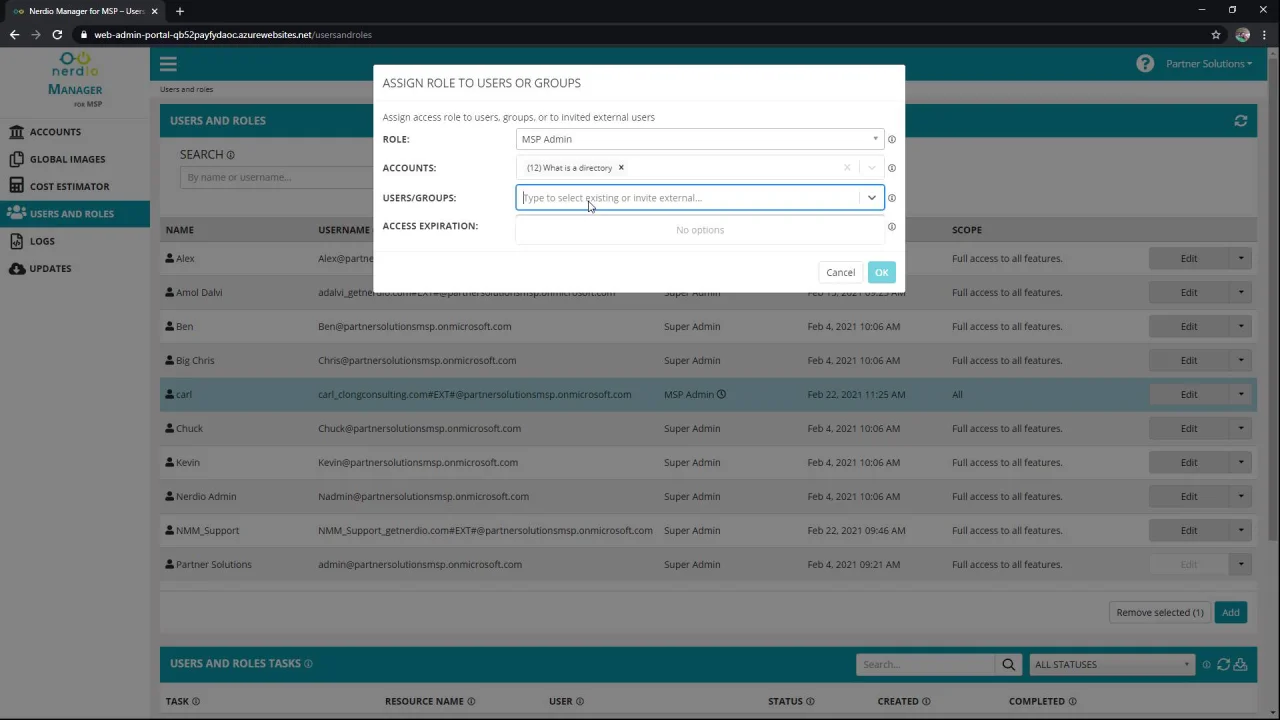This screenshot has width=1280, height=720.
Task: Click the browser page scrollbar
Action: coord(1274,300)
